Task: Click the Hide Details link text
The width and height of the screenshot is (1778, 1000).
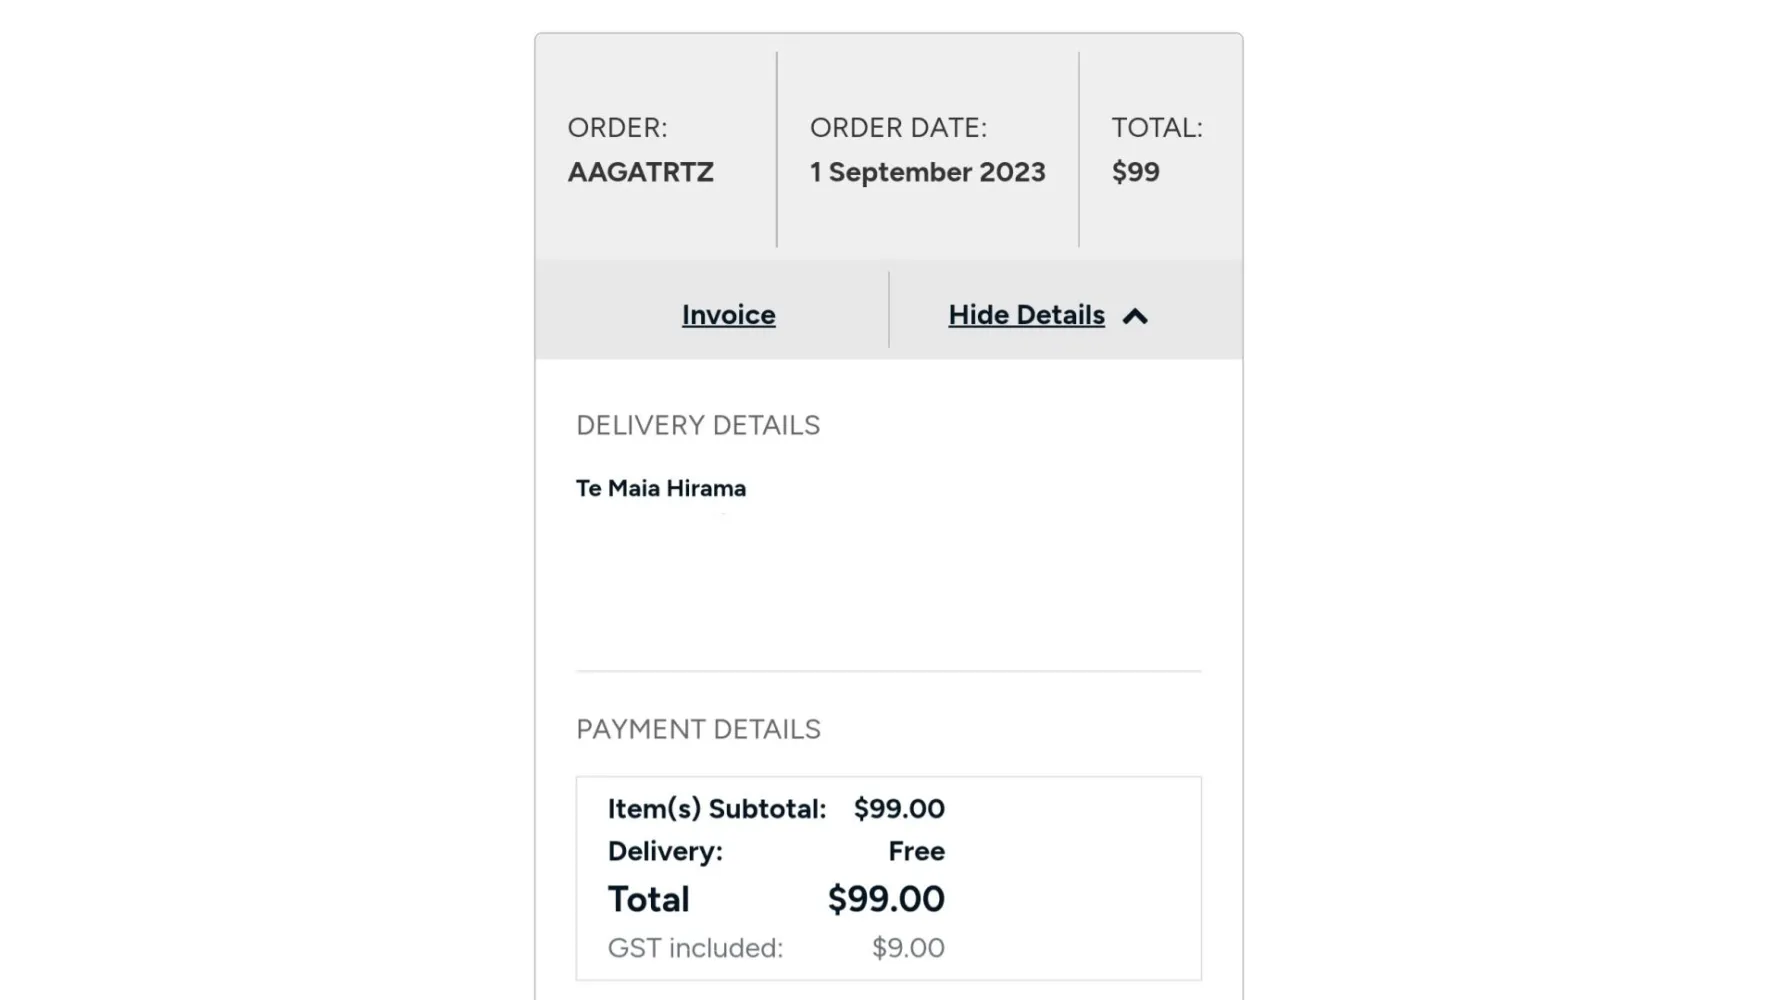Action: (1026, 315)
